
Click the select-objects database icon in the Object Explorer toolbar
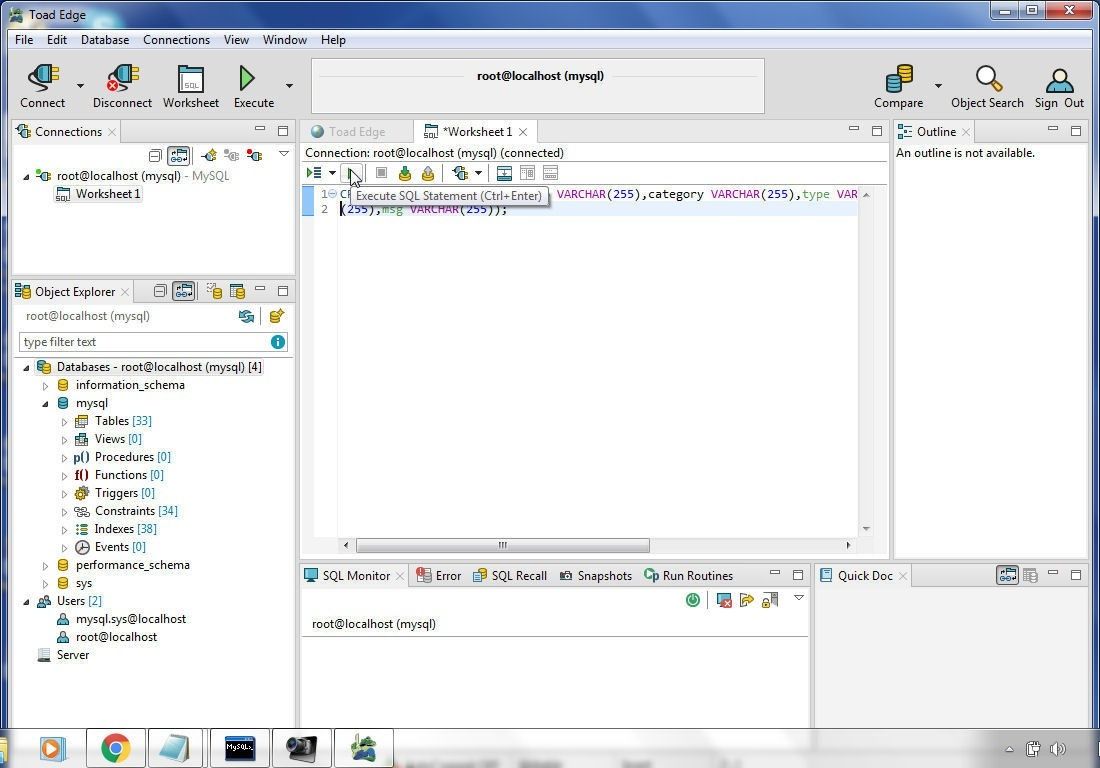[213, 291]
